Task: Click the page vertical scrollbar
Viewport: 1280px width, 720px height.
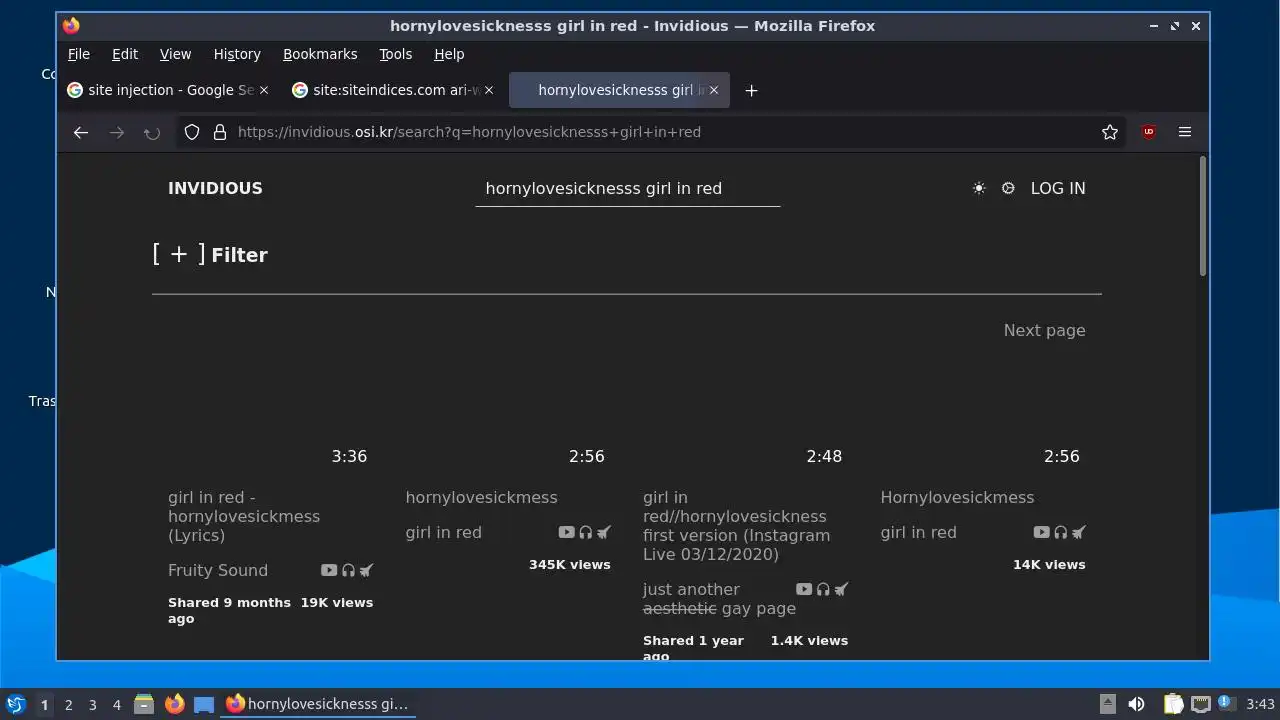Action: click(x=1202, y=216)
